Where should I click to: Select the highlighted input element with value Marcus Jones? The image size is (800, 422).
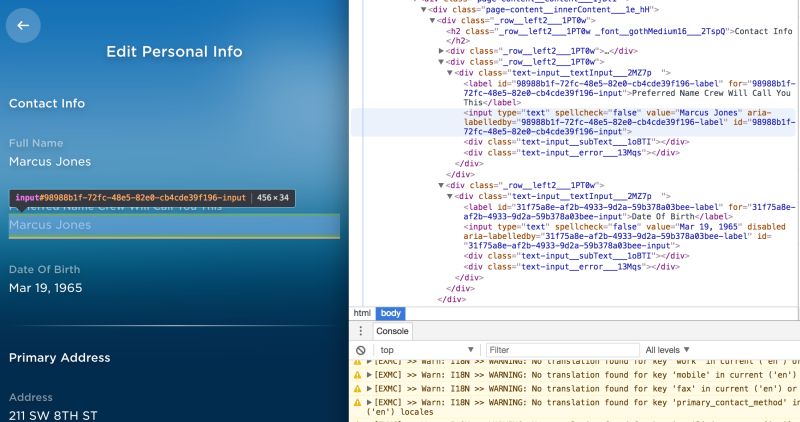coord(629,122)
